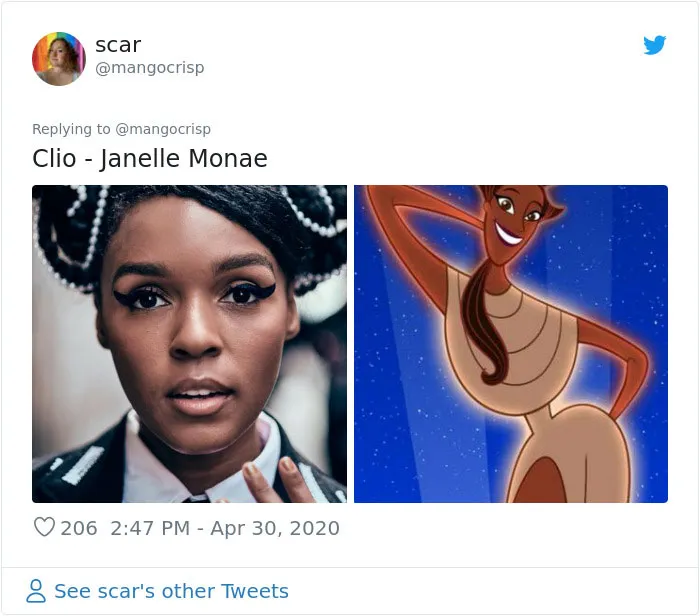Click the Twitter bird logo
The image size is (700, 616).
pos(654,45)
